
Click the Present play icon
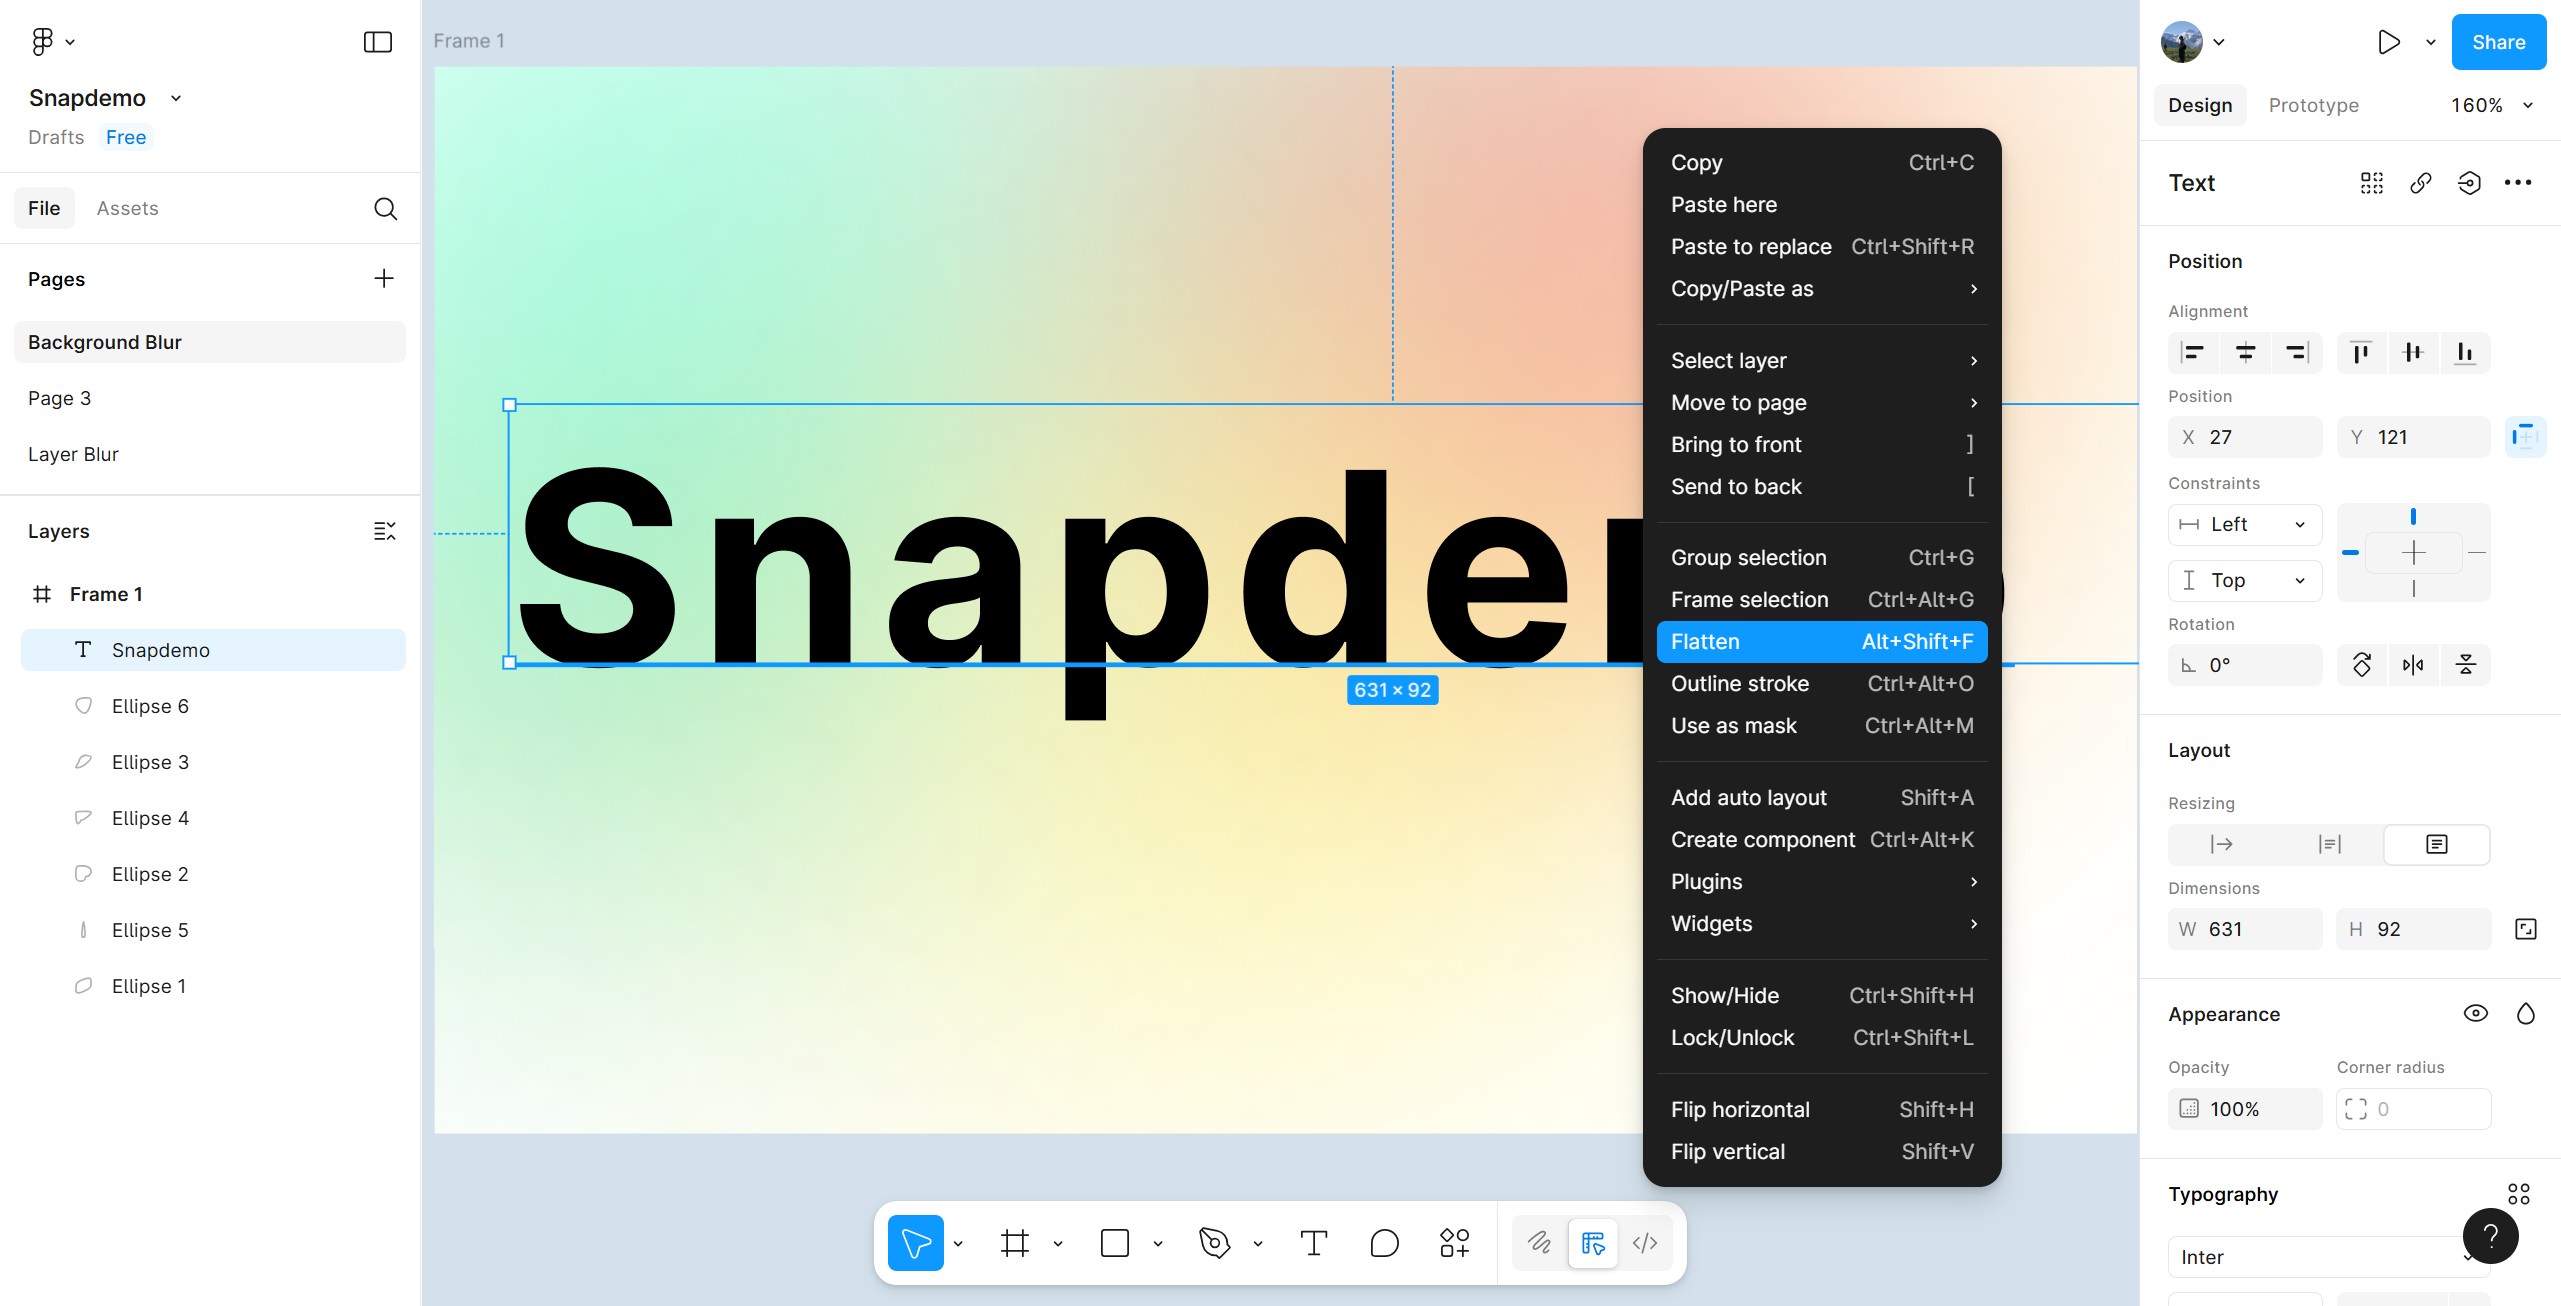point(2388,42)
